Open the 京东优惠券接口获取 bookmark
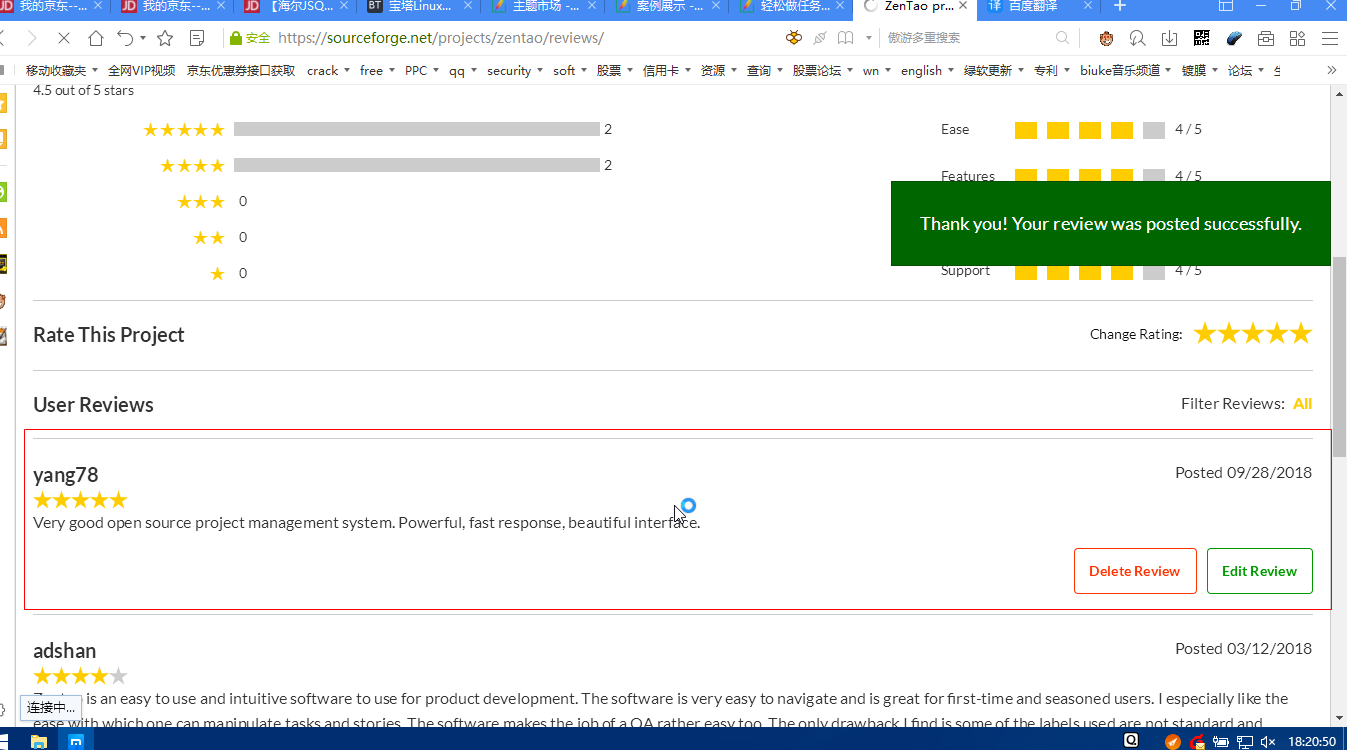 [241, 70]
